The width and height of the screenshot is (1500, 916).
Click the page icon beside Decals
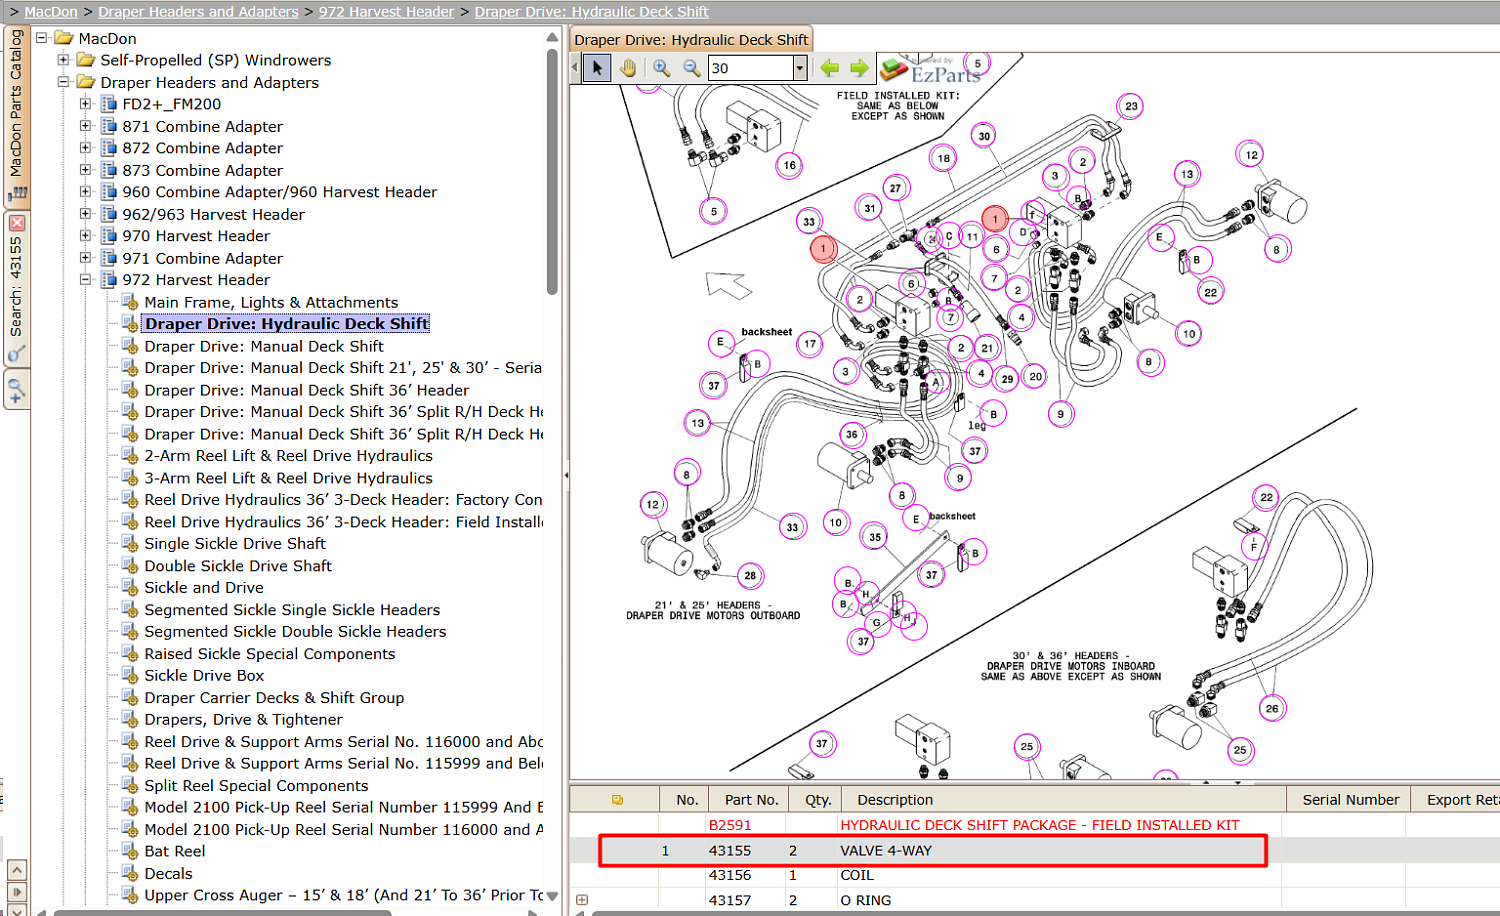(130, 873)
